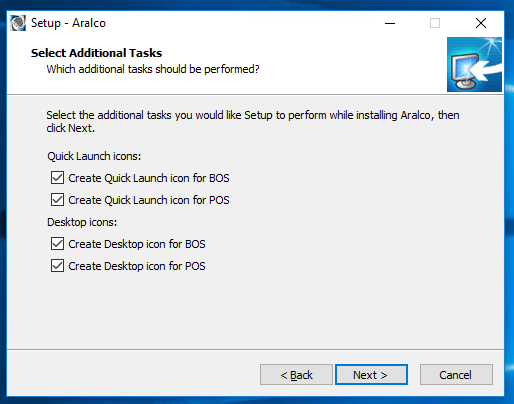Close the Setup - Aralco window
This screenshot has height=404, width=514.
481,23
